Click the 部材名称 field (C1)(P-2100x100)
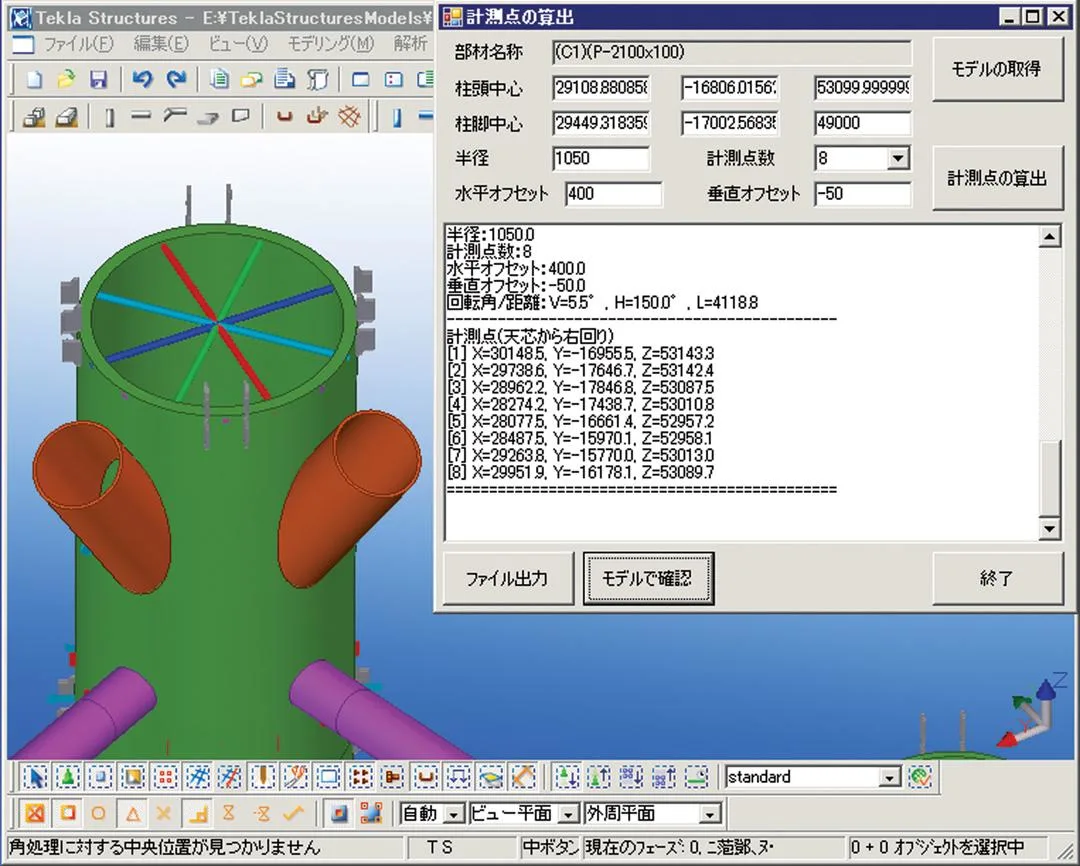Image resolution: width=1080 pixels, height=866 pixels. coord(731,52)
